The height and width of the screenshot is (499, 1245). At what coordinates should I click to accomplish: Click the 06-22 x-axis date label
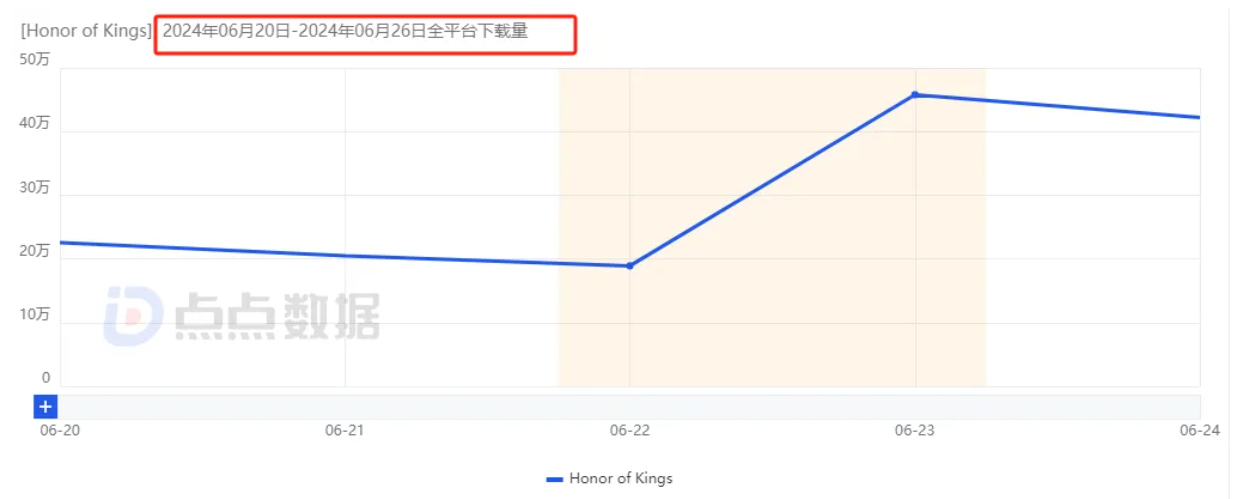(x=630, y=430)
